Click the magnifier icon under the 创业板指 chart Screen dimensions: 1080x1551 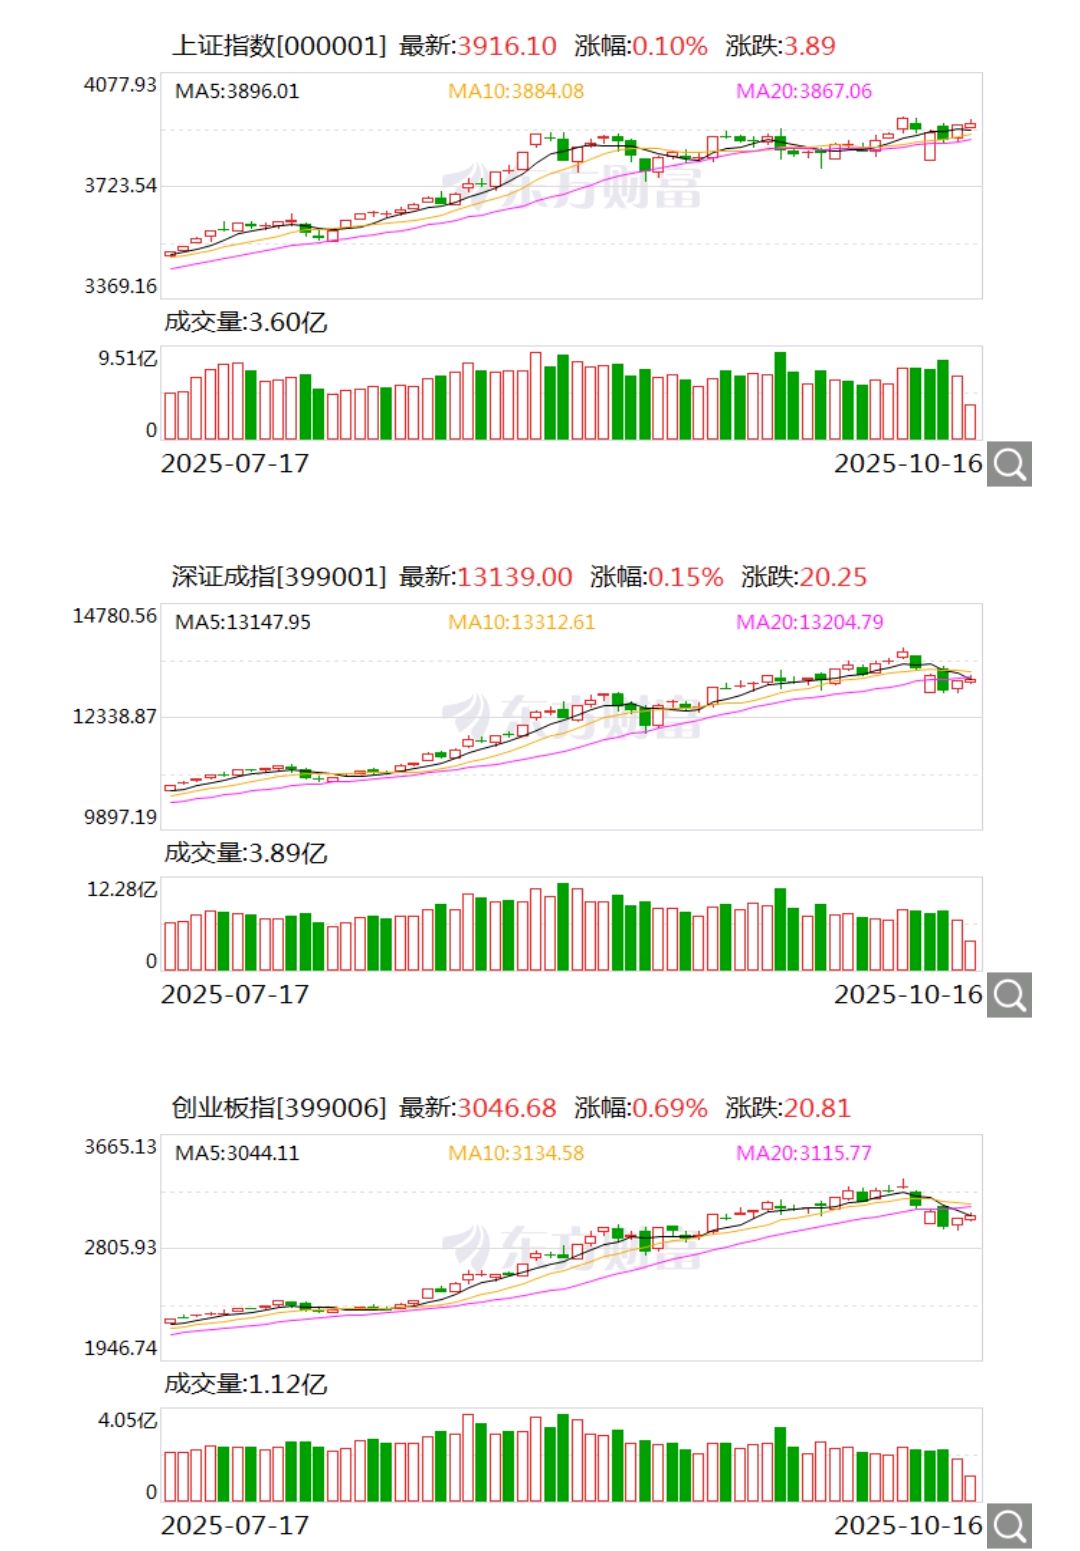(x=1010, y=1525)
